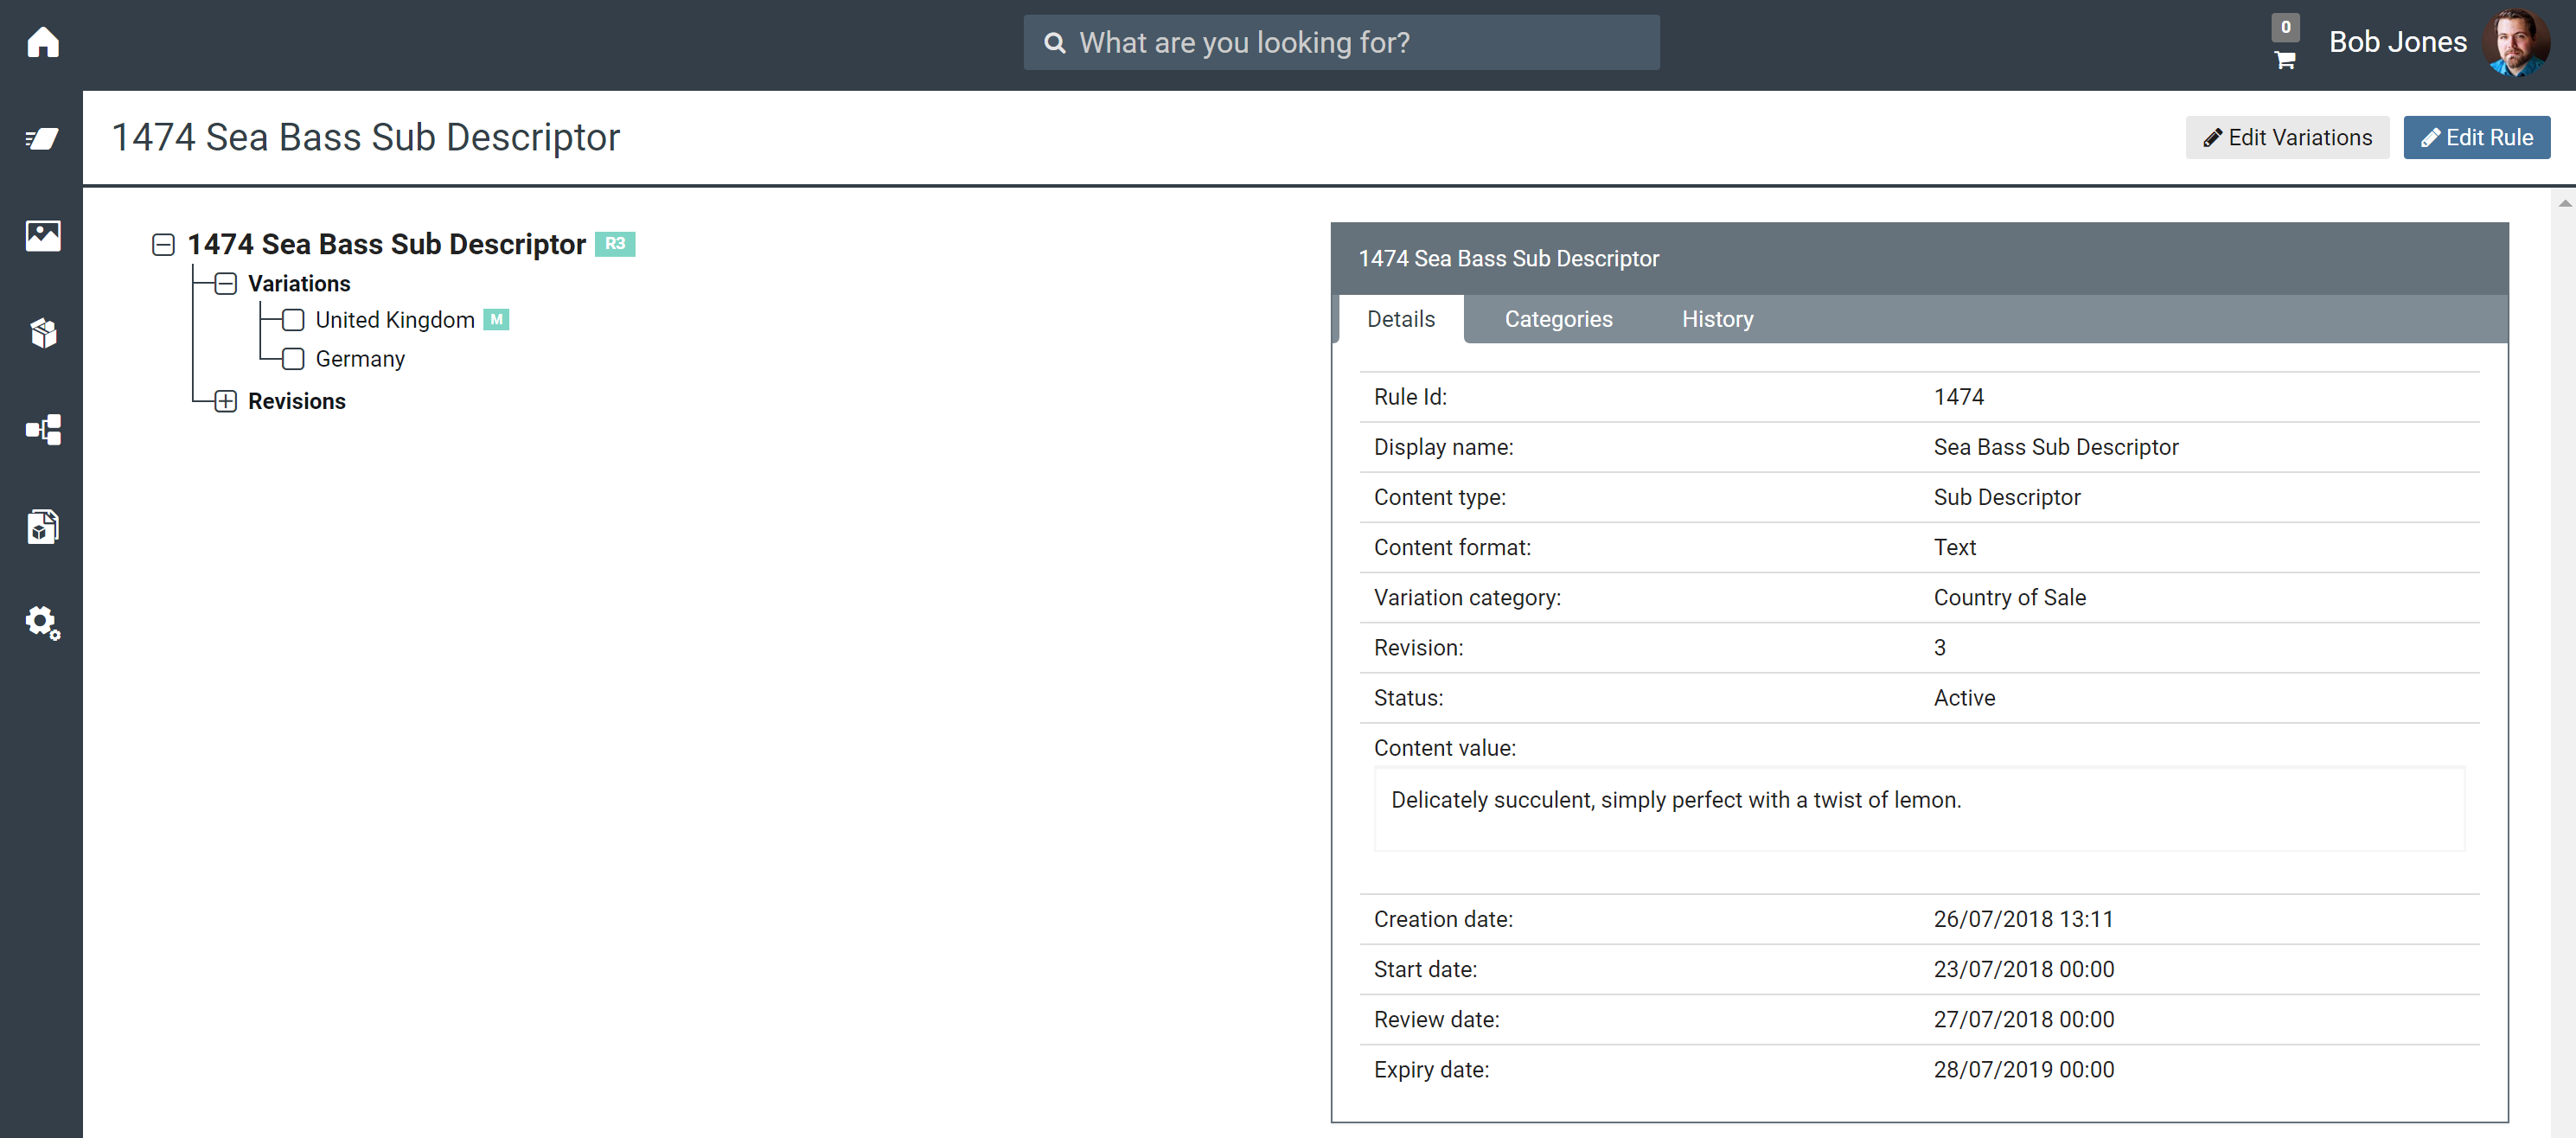2576x1138 pixels.
Task: Open the History tab
Action: click(1717, 319)
